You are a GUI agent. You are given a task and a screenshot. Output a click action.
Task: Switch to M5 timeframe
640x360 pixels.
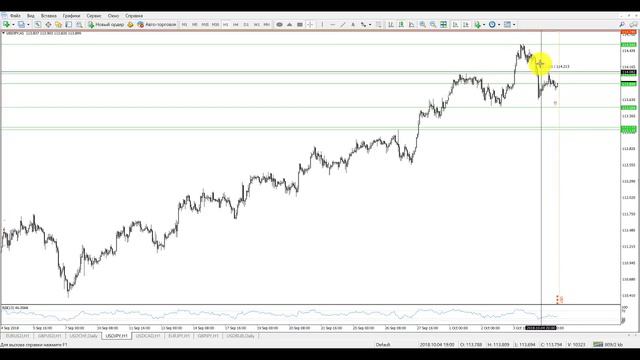point(195,24)
